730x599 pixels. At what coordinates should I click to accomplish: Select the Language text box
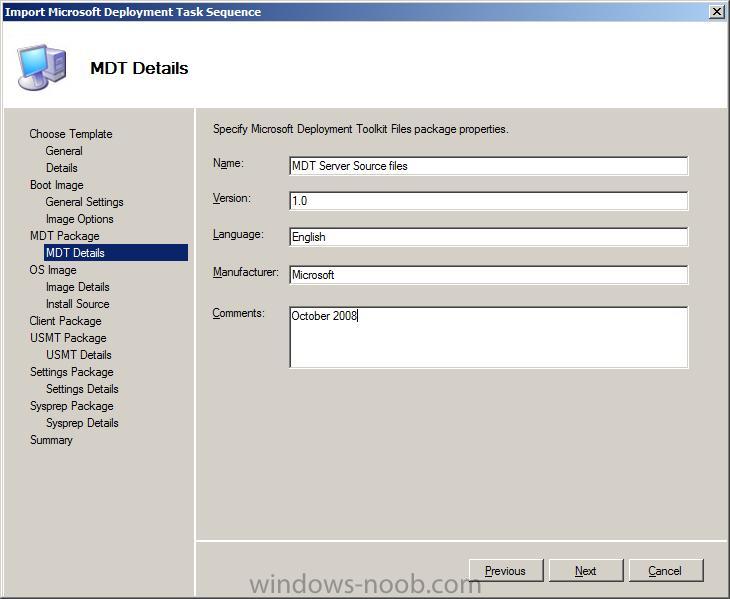(x=488, y=237)
